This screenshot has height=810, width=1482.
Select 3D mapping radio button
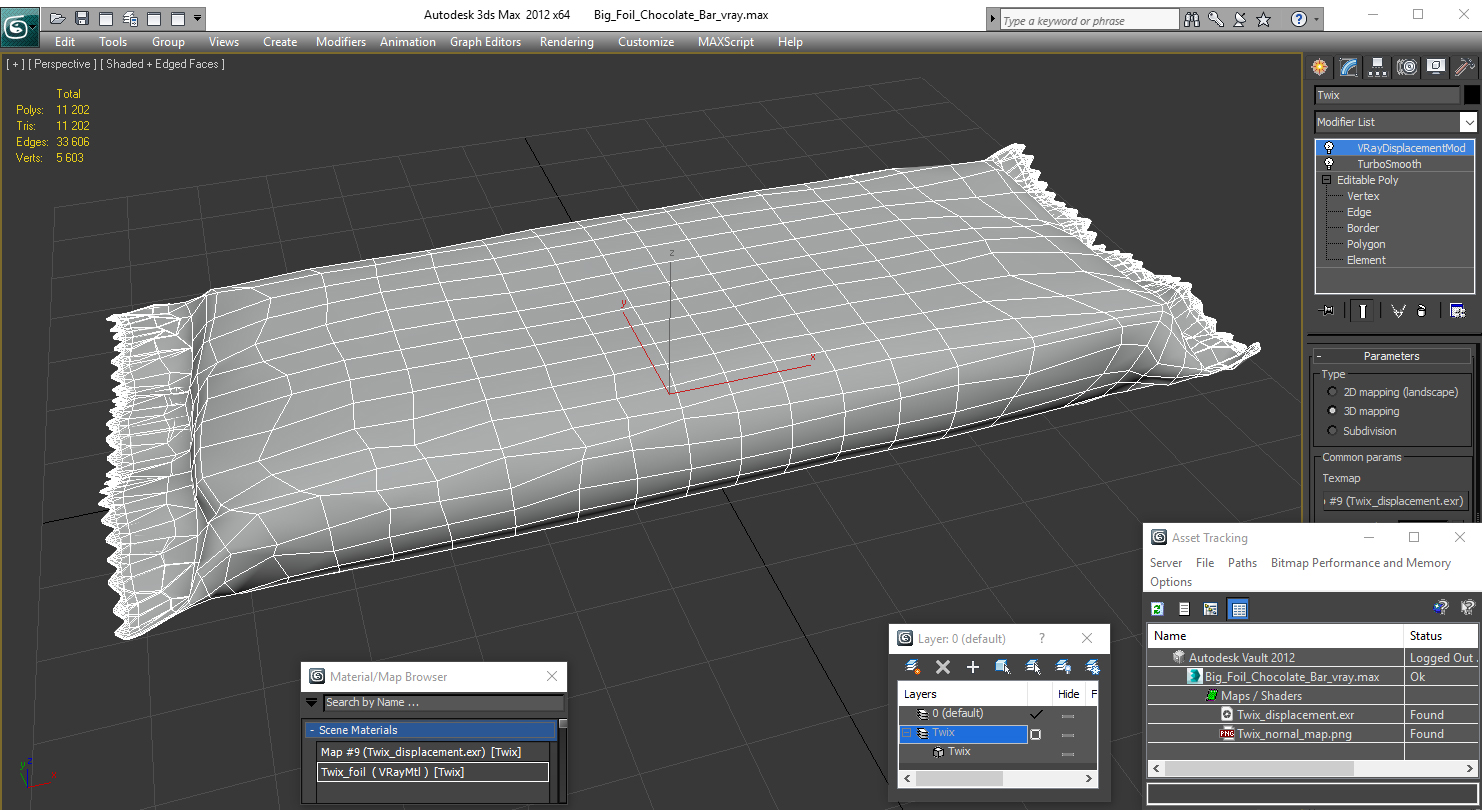pyautogui.click(x=1332, y=411)
